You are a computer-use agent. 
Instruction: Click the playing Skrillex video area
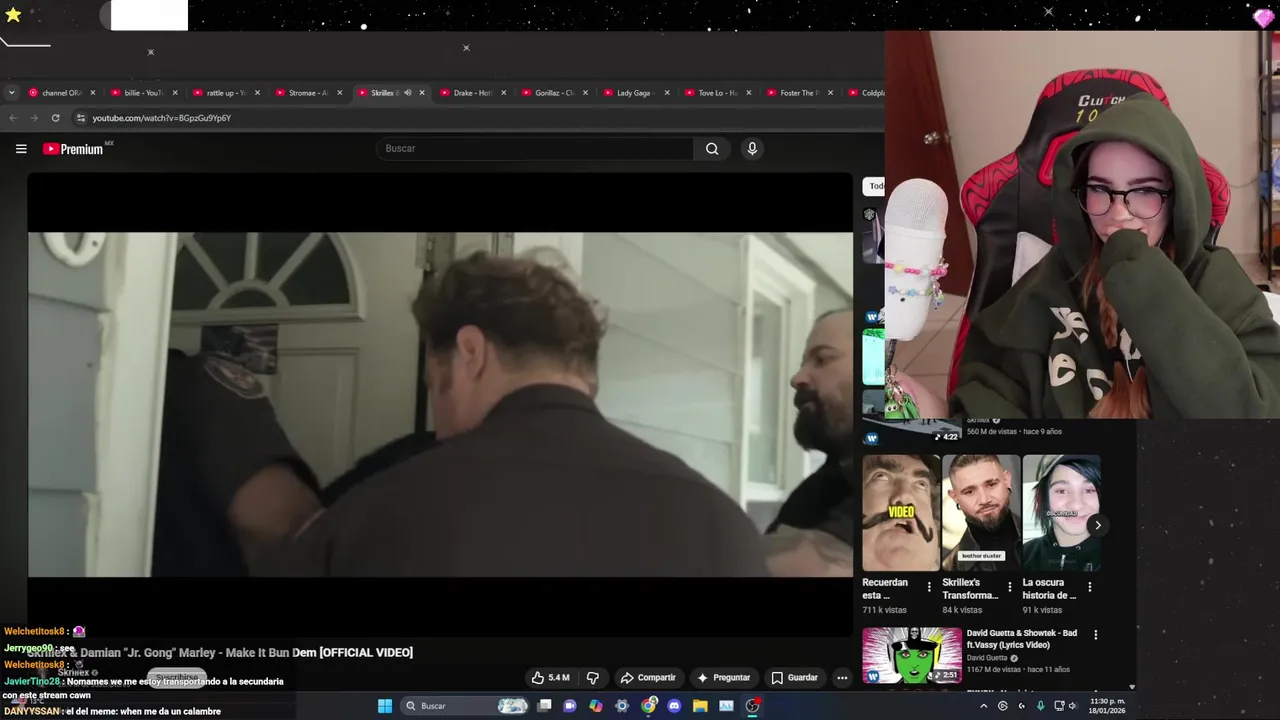click(440, 405)
